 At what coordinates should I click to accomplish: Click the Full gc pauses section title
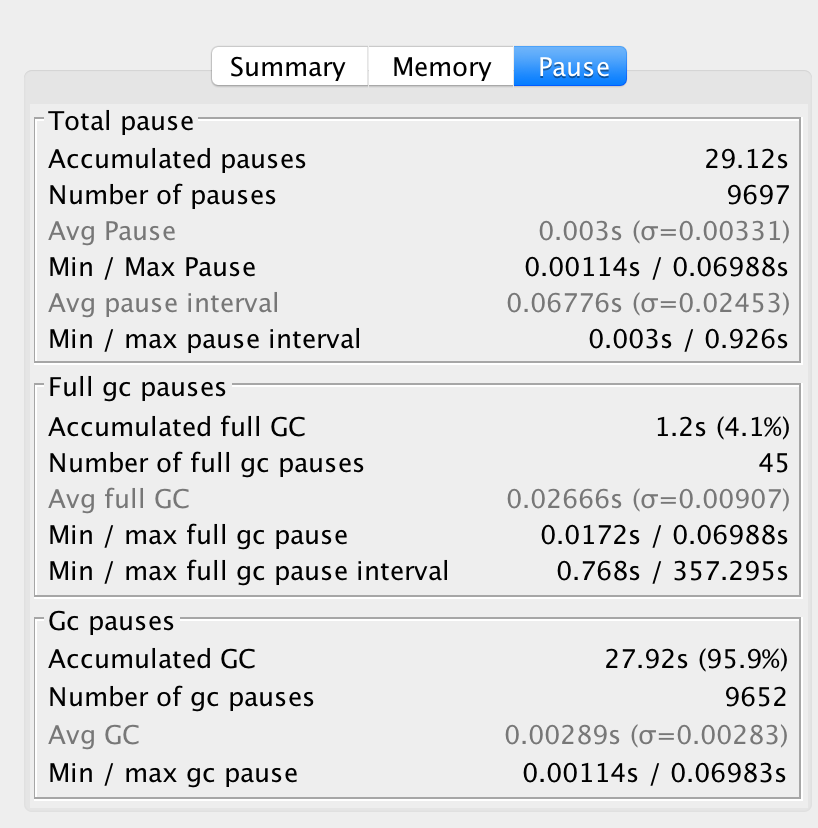tap(137, 386)
